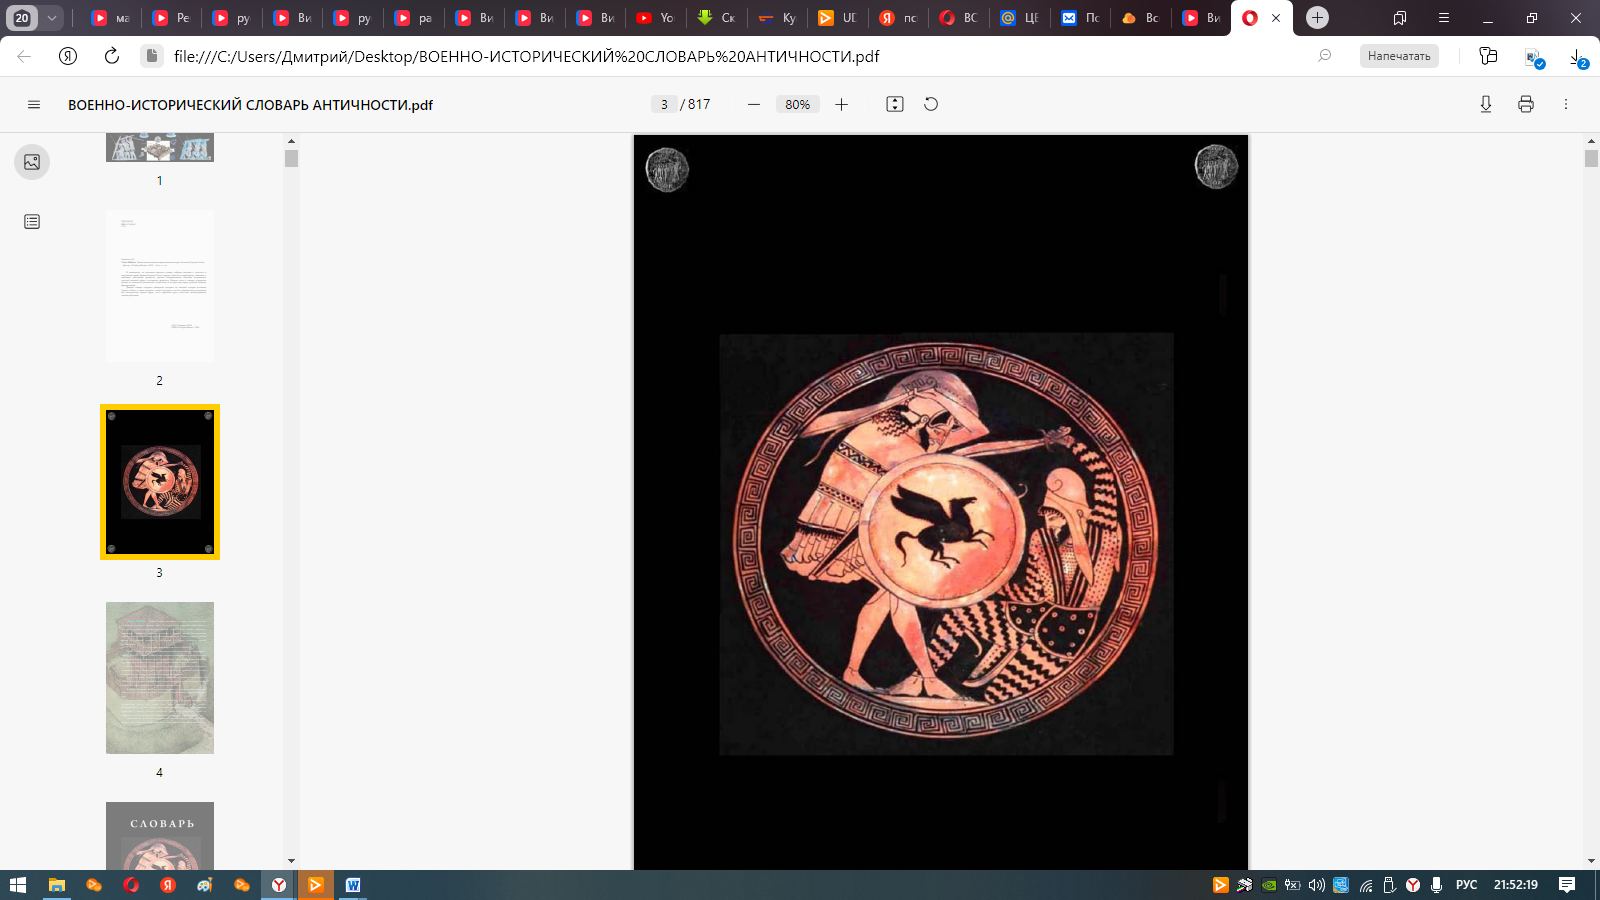
Task: Show page thumbnails panel
Action: (32, 162)
